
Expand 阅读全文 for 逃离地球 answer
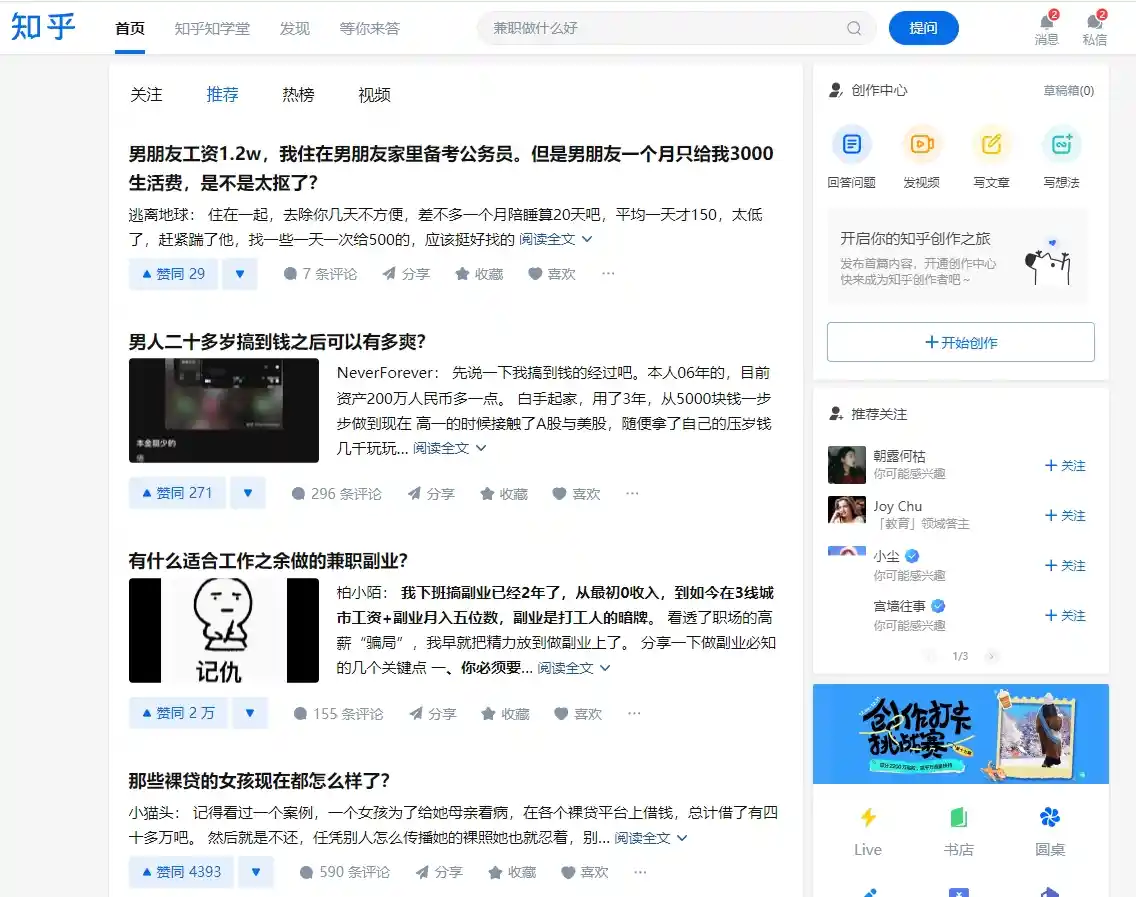tap(556, 239)
